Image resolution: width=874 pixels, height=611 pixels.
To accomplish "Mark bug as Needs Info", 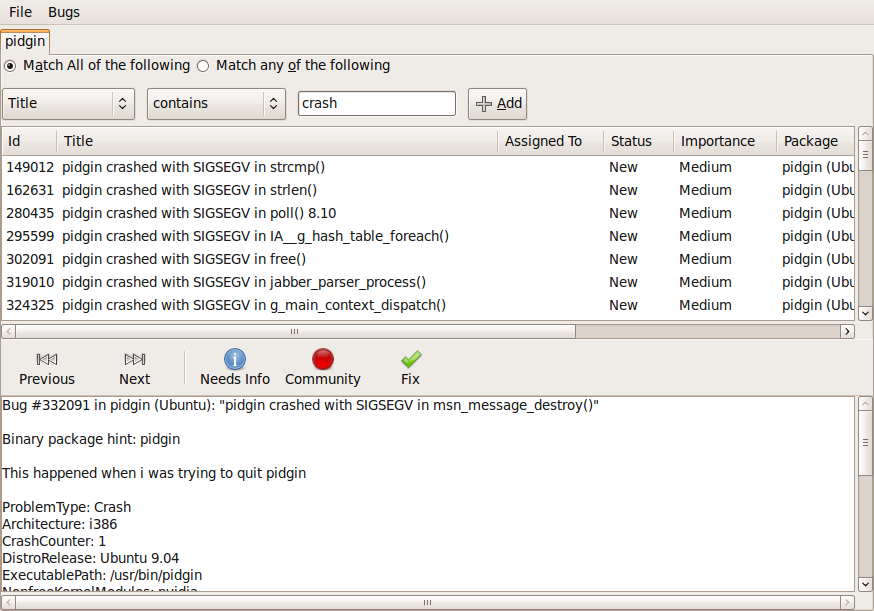I will tap(235, 359).
